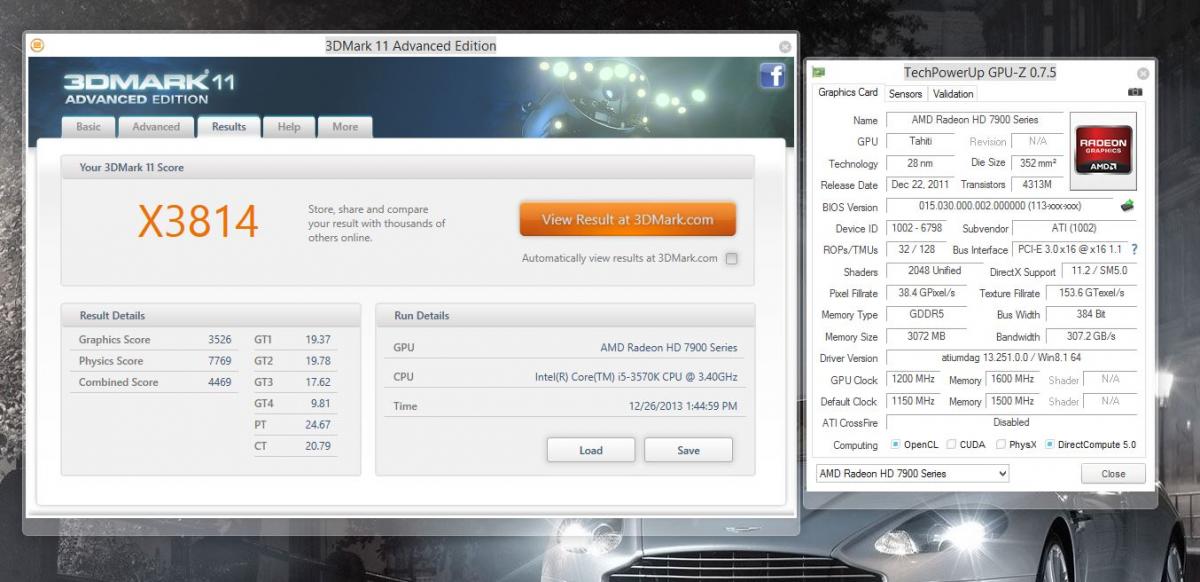Click View Result at 3DMark.com button
Viewport: 1200px width, 582px height.
click(628, 219)
